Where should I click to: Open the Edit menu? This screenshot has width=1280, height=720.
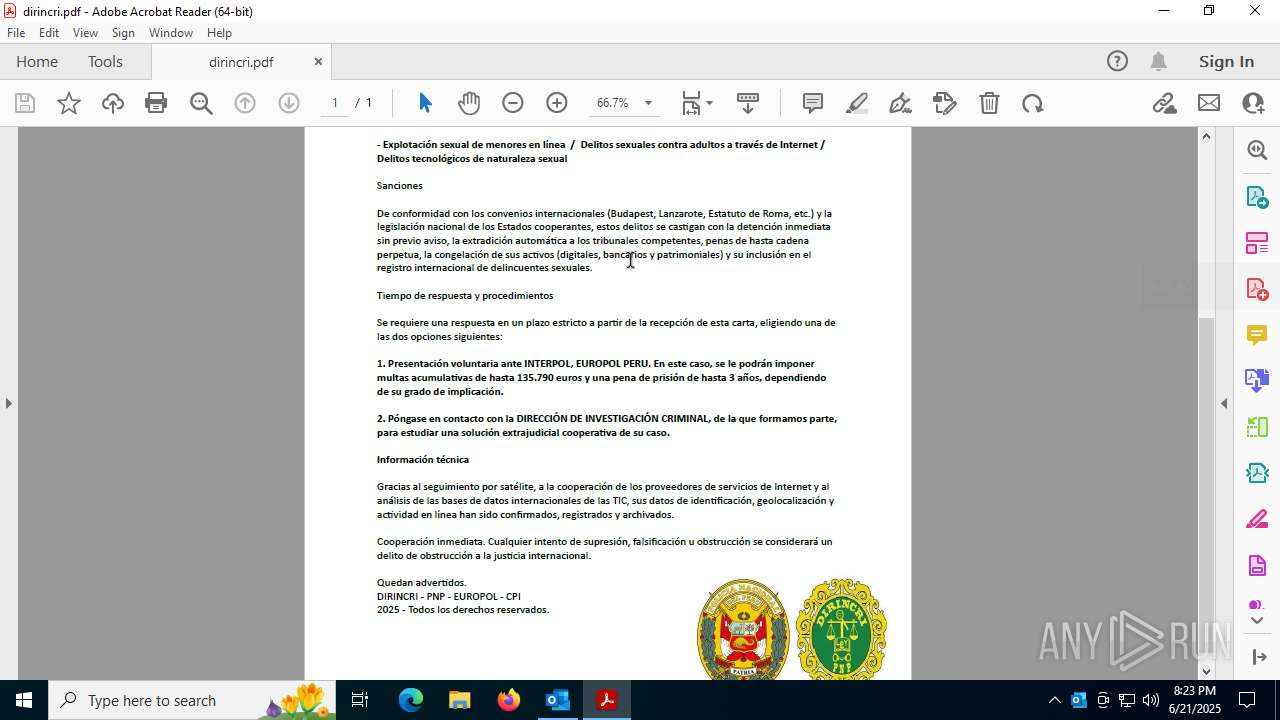[49, 33]
